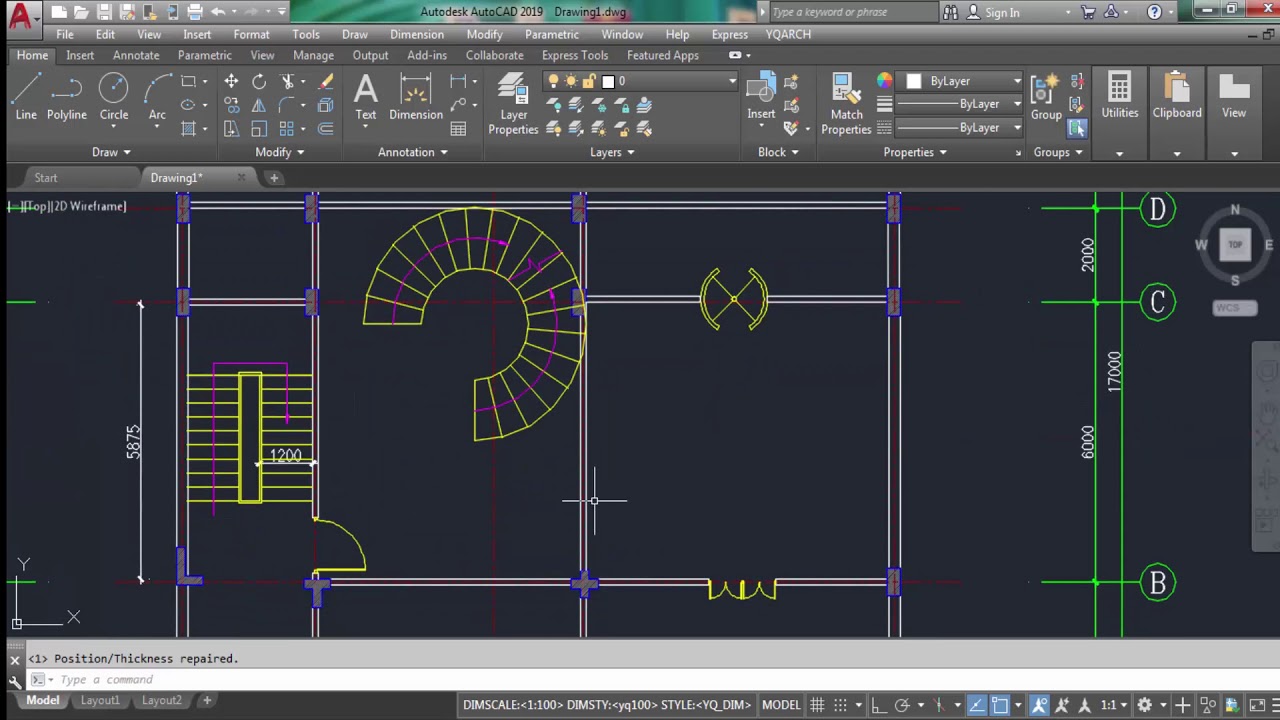
Task: Open the Format menu
Action: [x=251, y=34]
